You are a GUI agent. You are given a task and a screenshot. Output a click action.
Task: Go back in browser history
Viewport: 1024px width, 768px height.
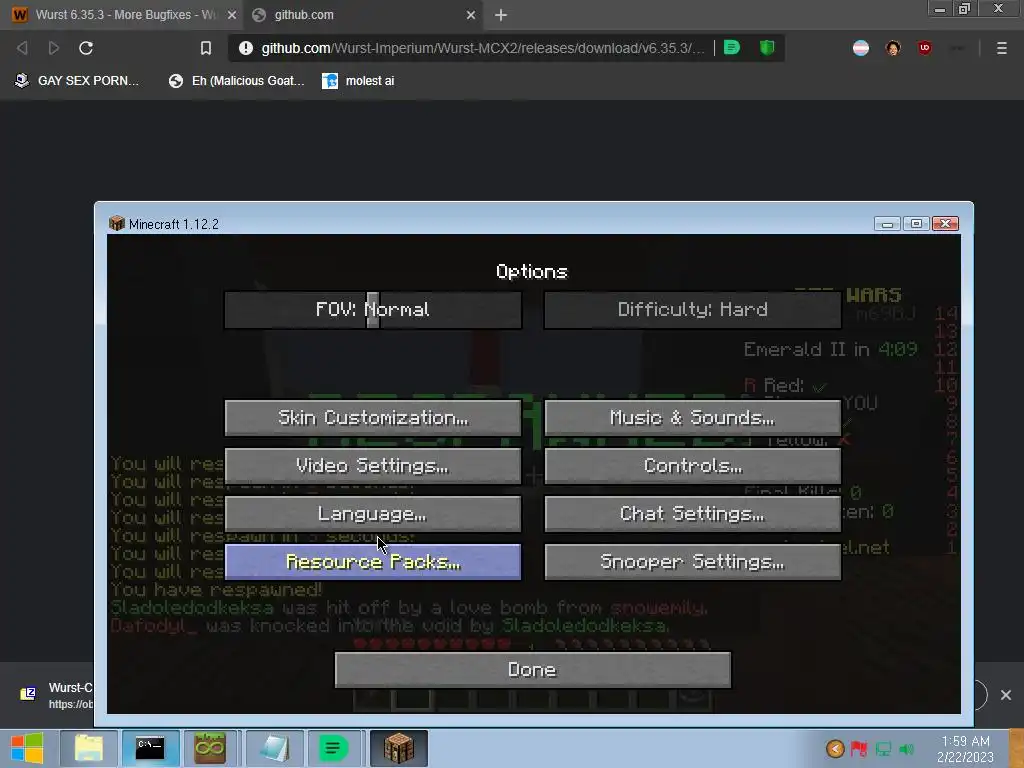click(22, 48)
